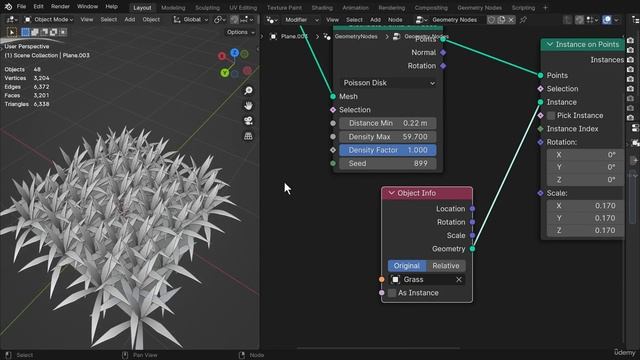Click the Rotation Z value field
Screen dimensions: 640x360
(x=585, y=180)
